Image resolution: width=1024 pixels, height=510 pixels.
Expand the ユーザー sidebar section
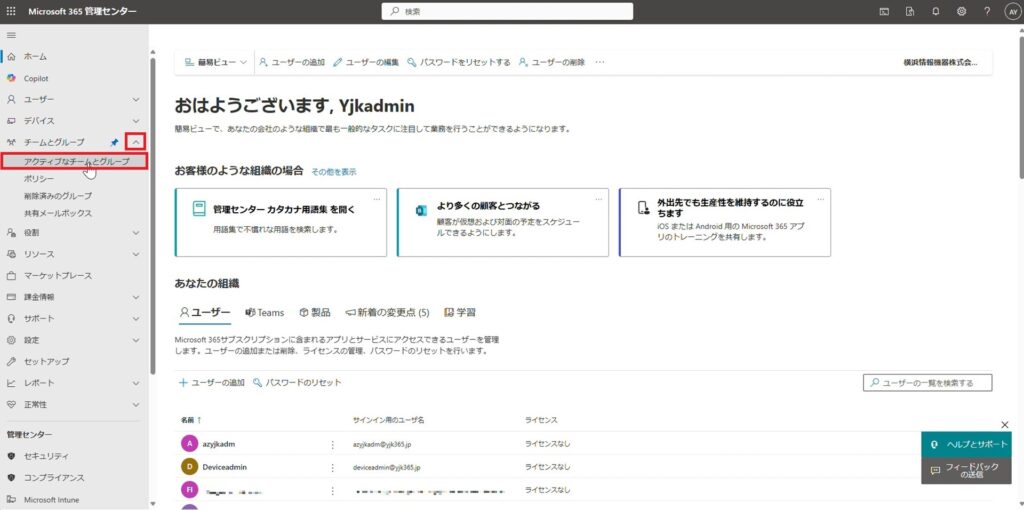click(136, 99)
